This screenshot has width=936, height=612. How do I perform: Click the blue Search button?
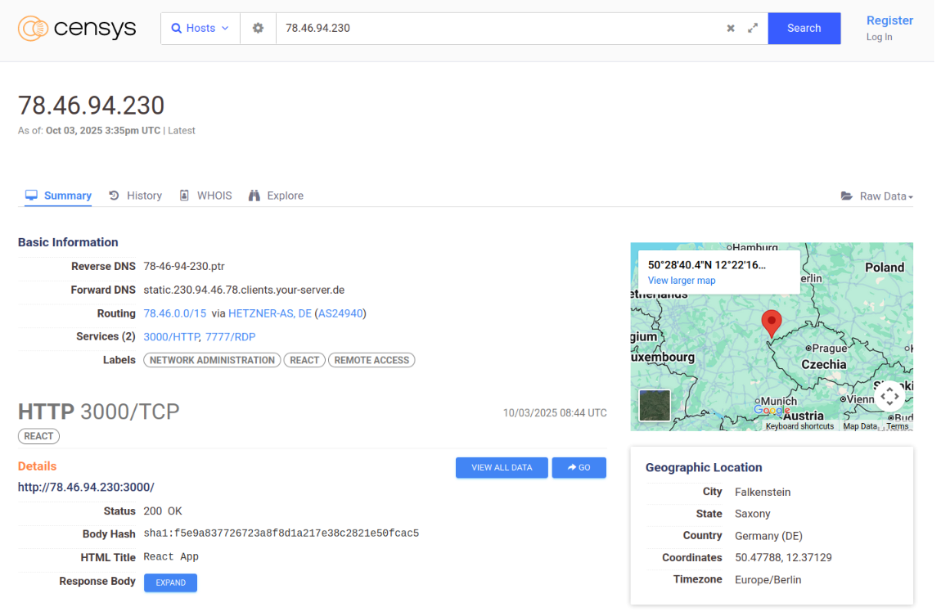pyautogui.click(x=803, y=28)
